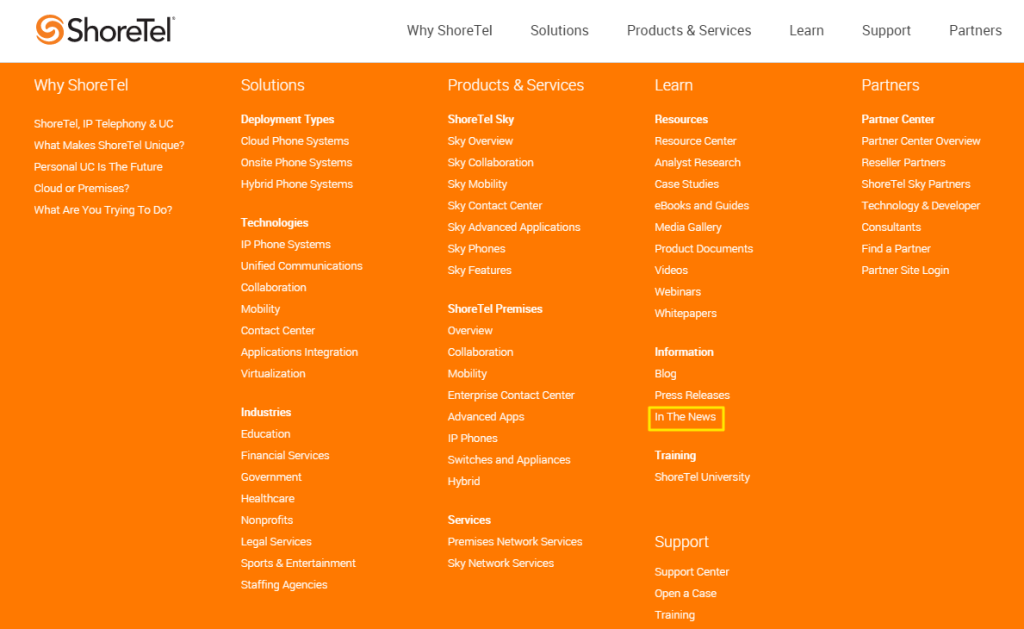Image resolution: width=1024 pixels, height=629 pixels.
Task: Open Blog under Information
Action: 665,374
